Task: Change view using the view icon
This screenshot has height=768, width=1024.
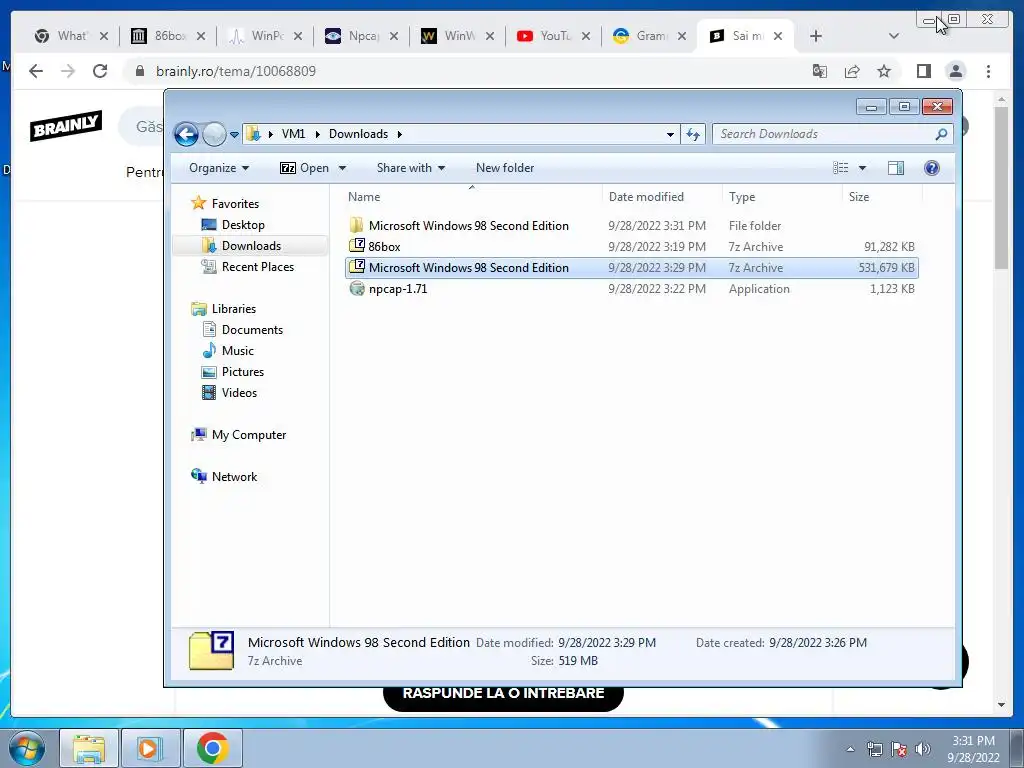Action: pyautogui.click(x=840, y=168)
